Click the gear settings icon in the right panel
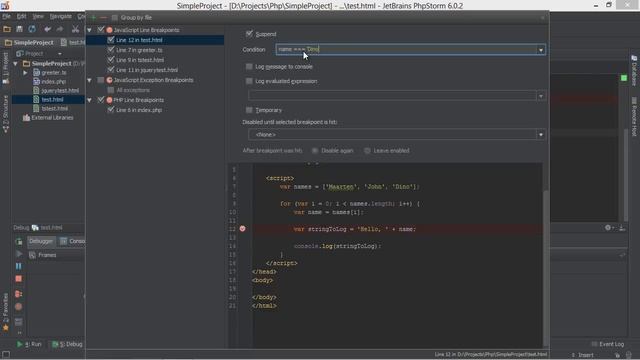This screenshot has height=360, width=640. click(x=608, y=228)
